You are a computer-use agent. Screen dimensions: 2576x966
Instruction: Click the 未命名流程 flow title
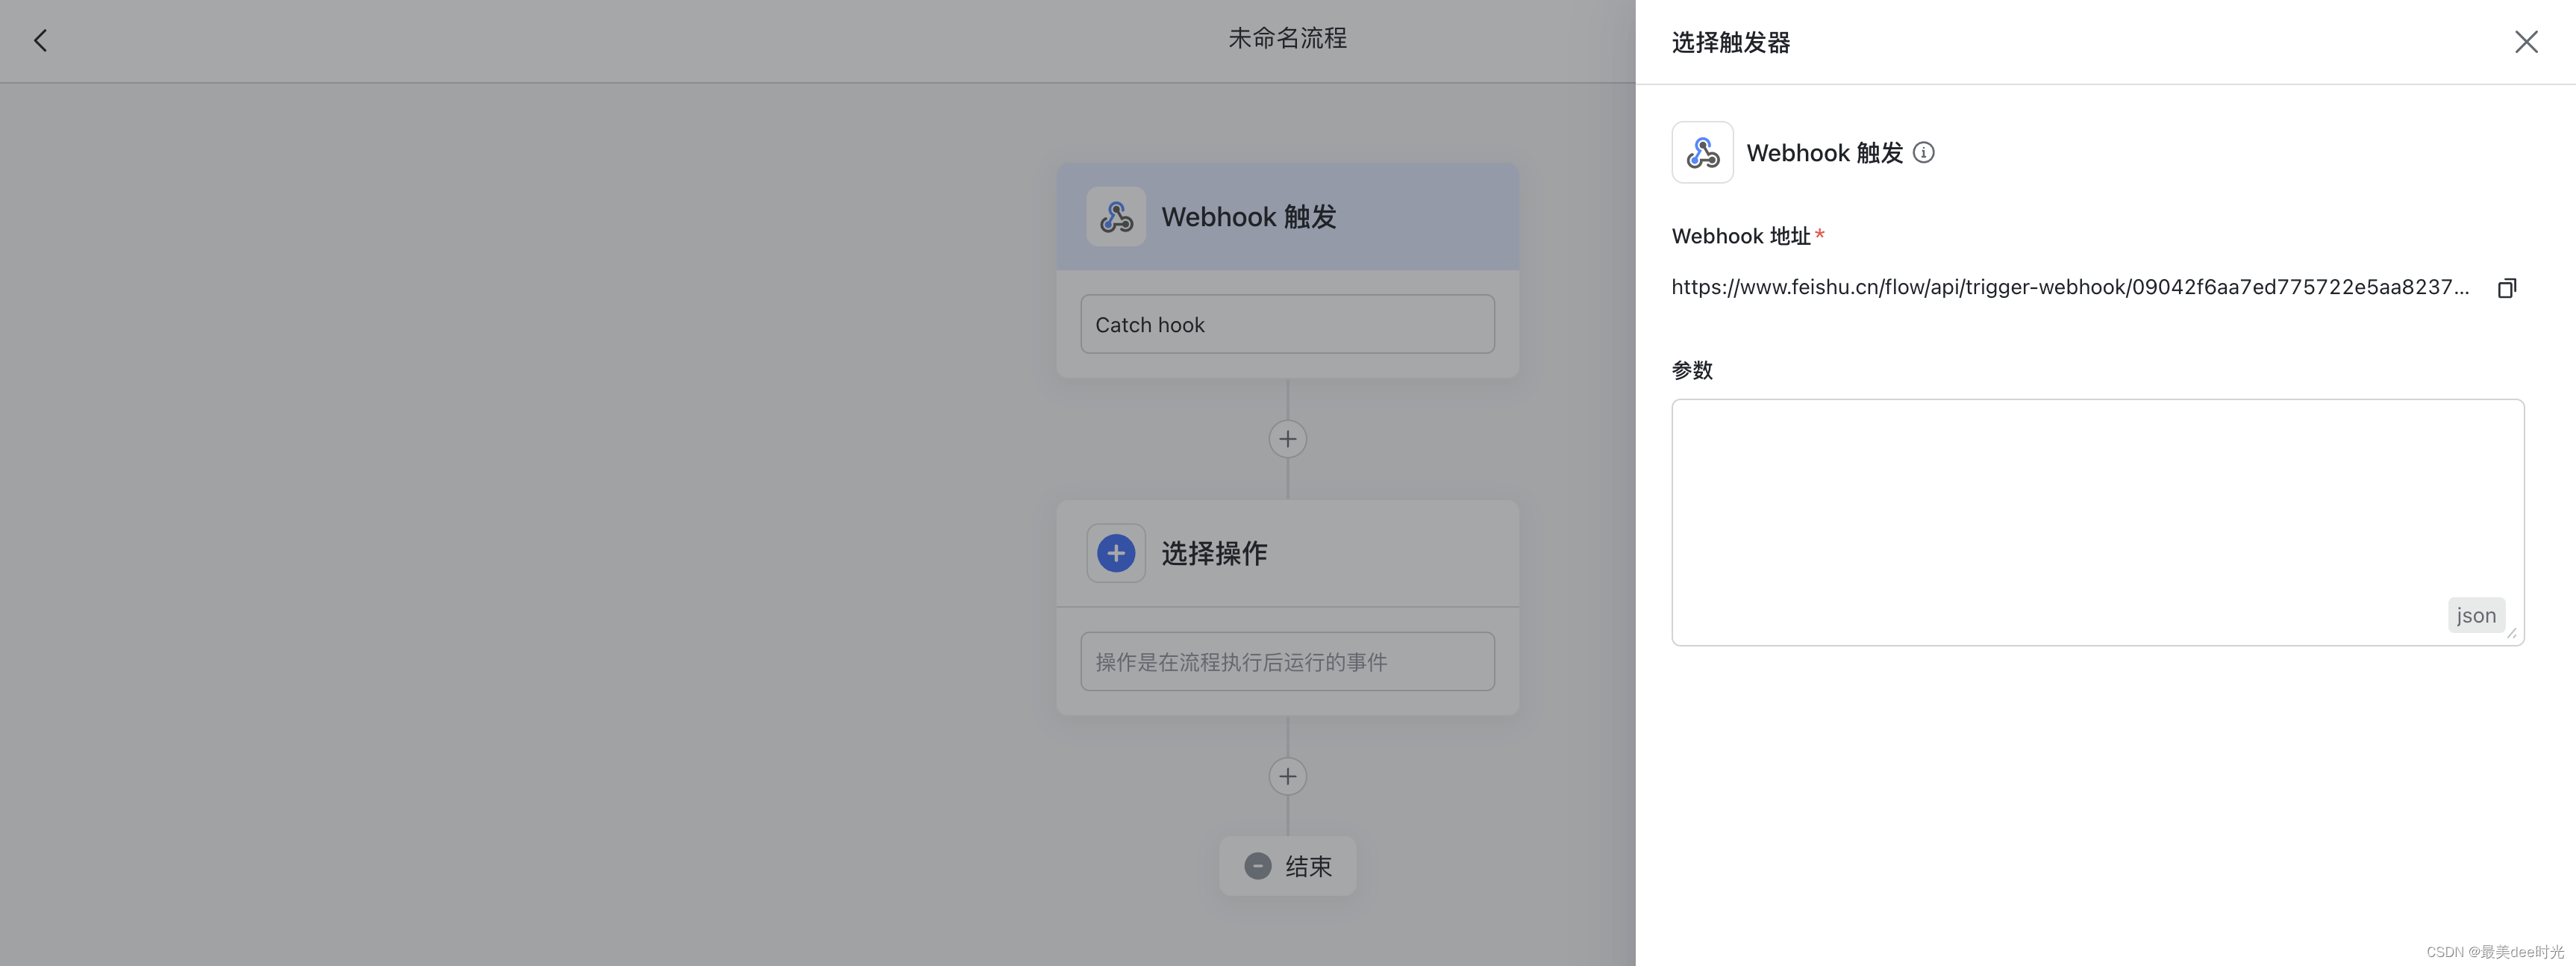pos(1287,39)
